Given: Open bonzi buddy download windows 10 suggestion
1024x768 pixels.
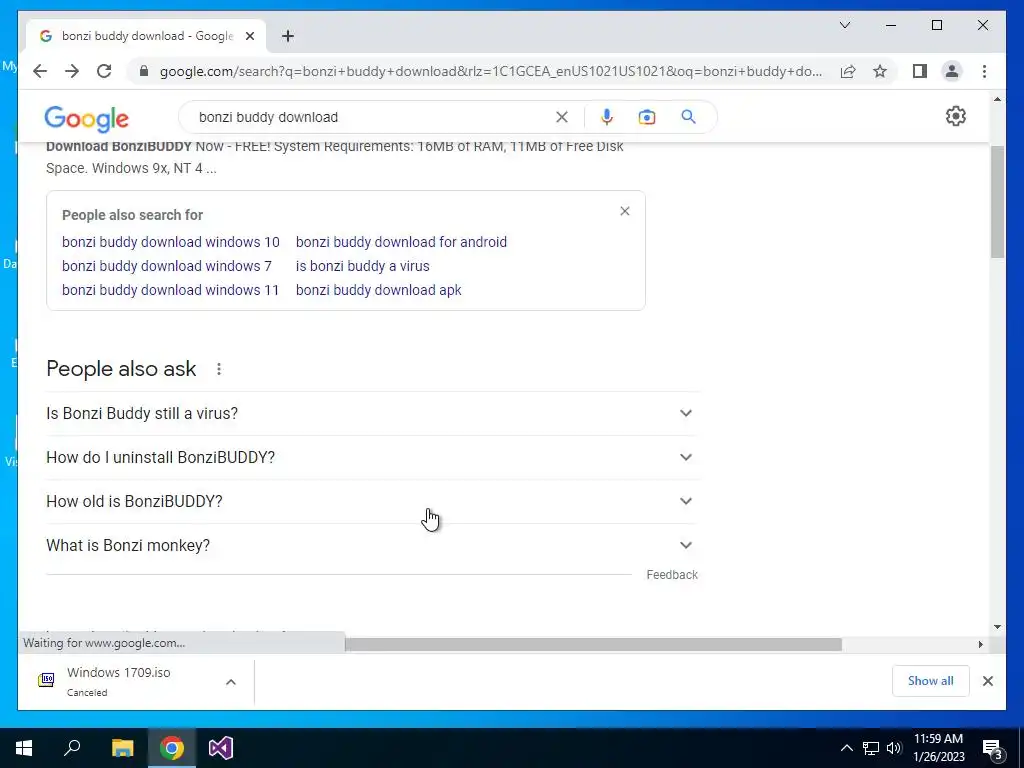Looking at the screenshot, I should coord(170,242).
